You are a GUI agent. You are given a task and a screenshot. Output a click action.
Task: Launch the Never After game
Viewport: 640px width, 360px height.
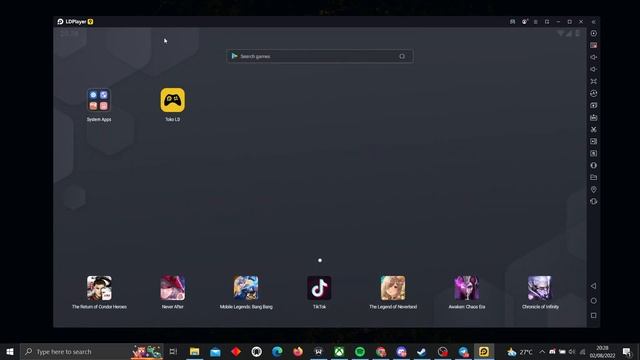[172, 288]
